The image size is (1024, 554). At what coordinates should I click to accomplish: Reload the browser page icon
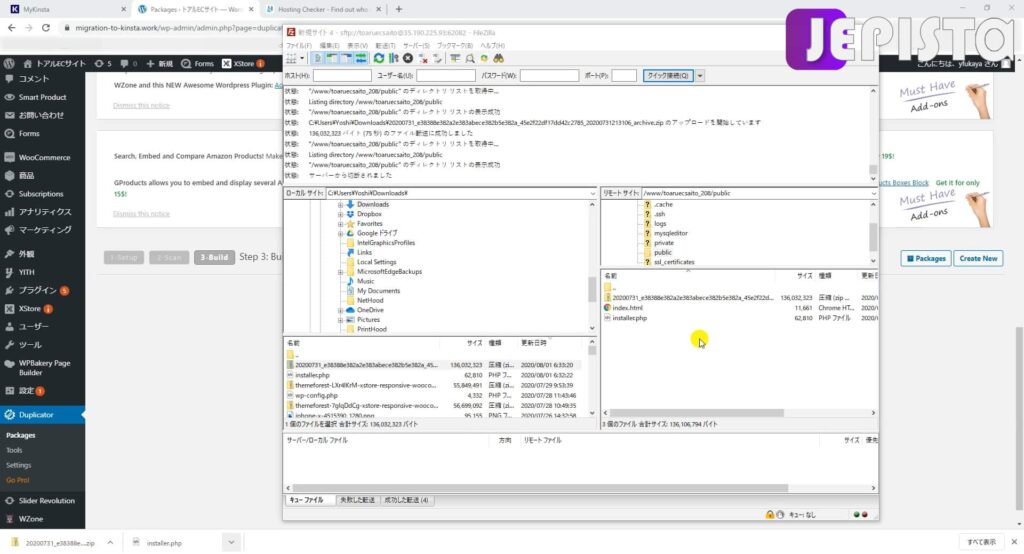[46, 28]
